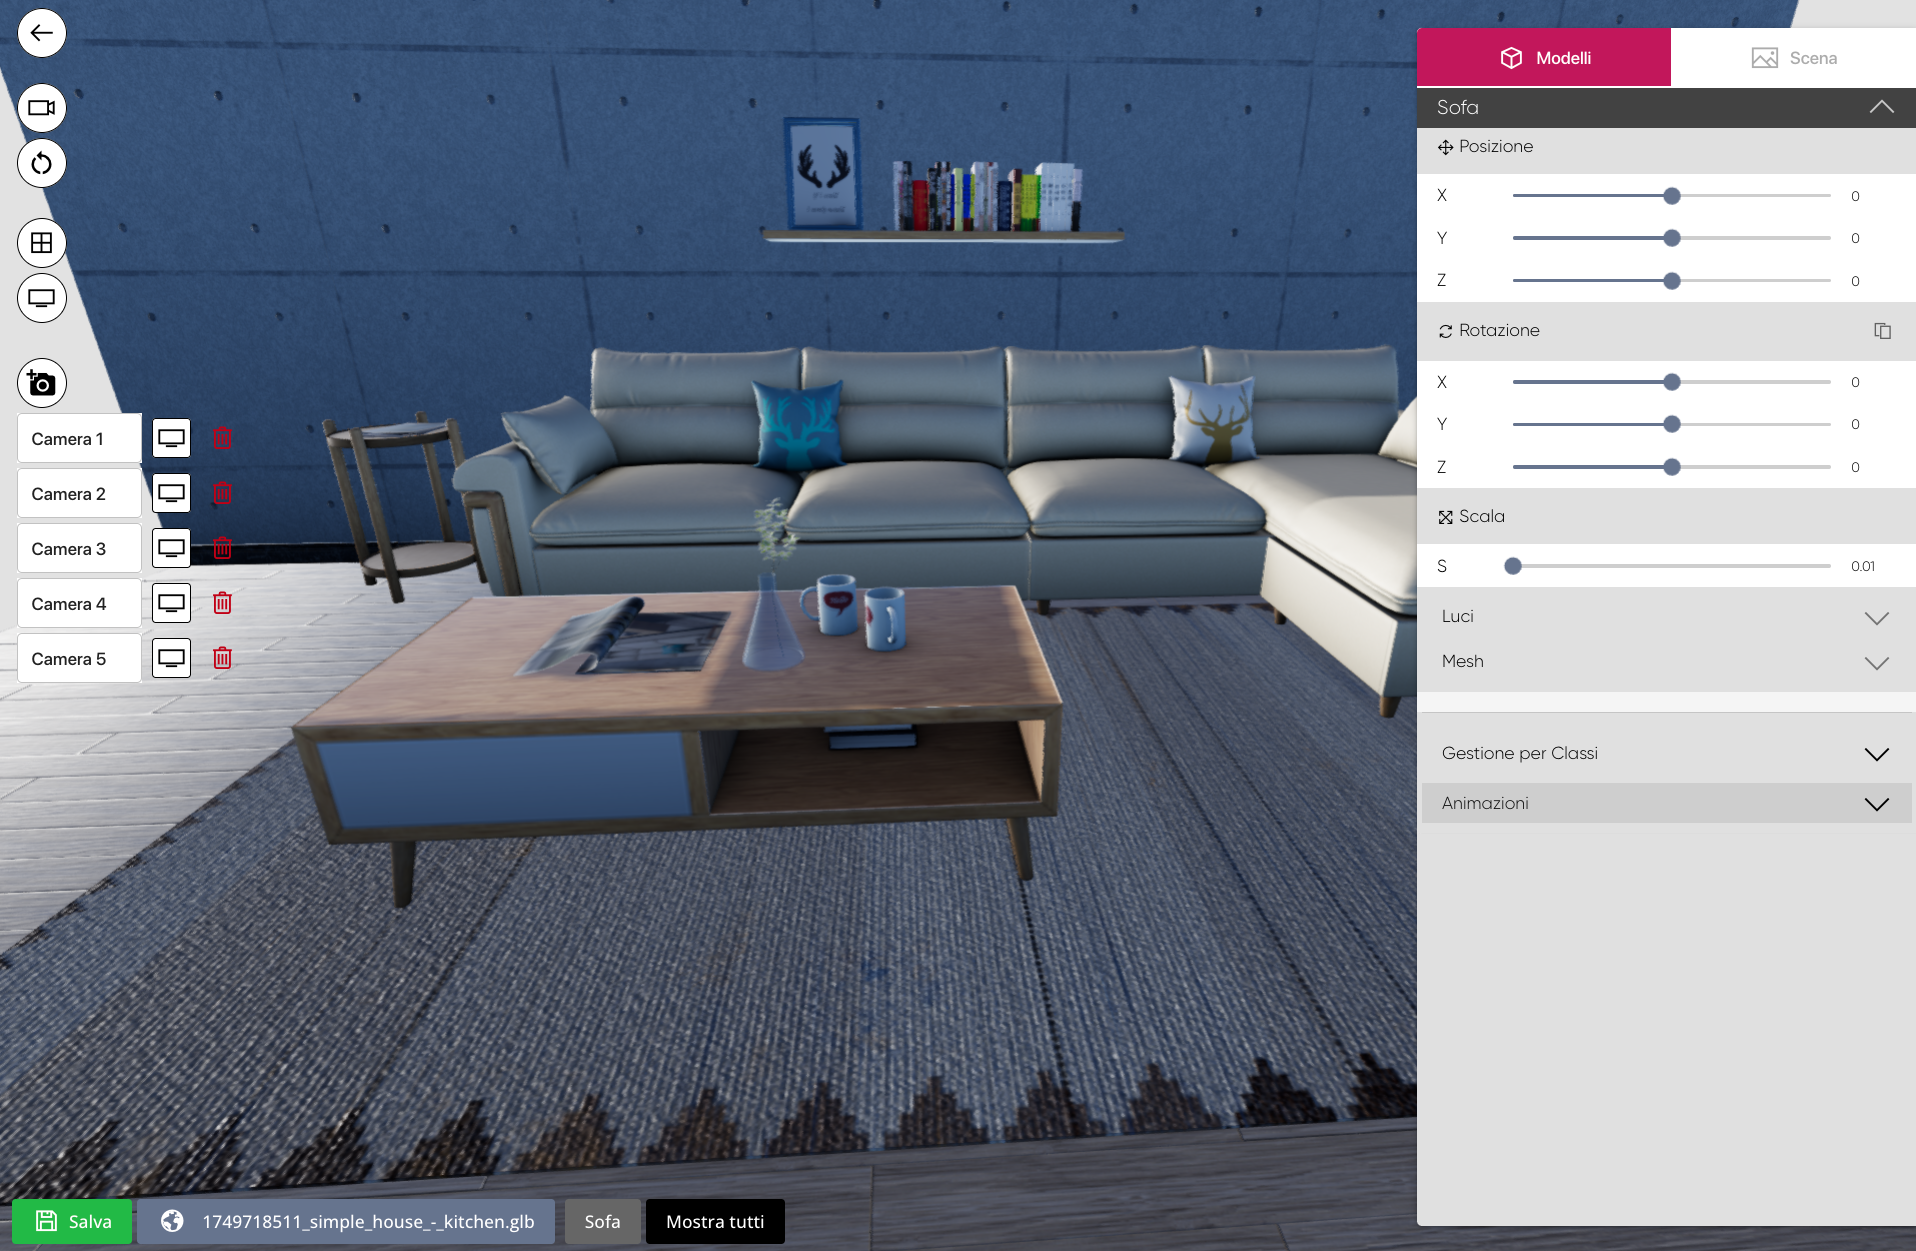This screenshot has height=1251, width=1916.
Task: Click monitor view icon for Camera 5
Action: click(x=171, y=658)
